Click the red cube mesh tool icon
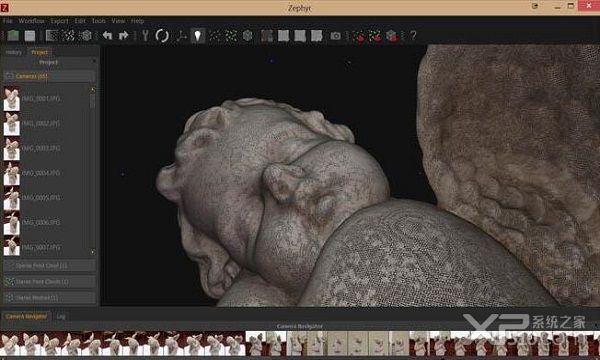Image resolution: width=600 pixels, height=360 pixels. [x=392, y=36]
